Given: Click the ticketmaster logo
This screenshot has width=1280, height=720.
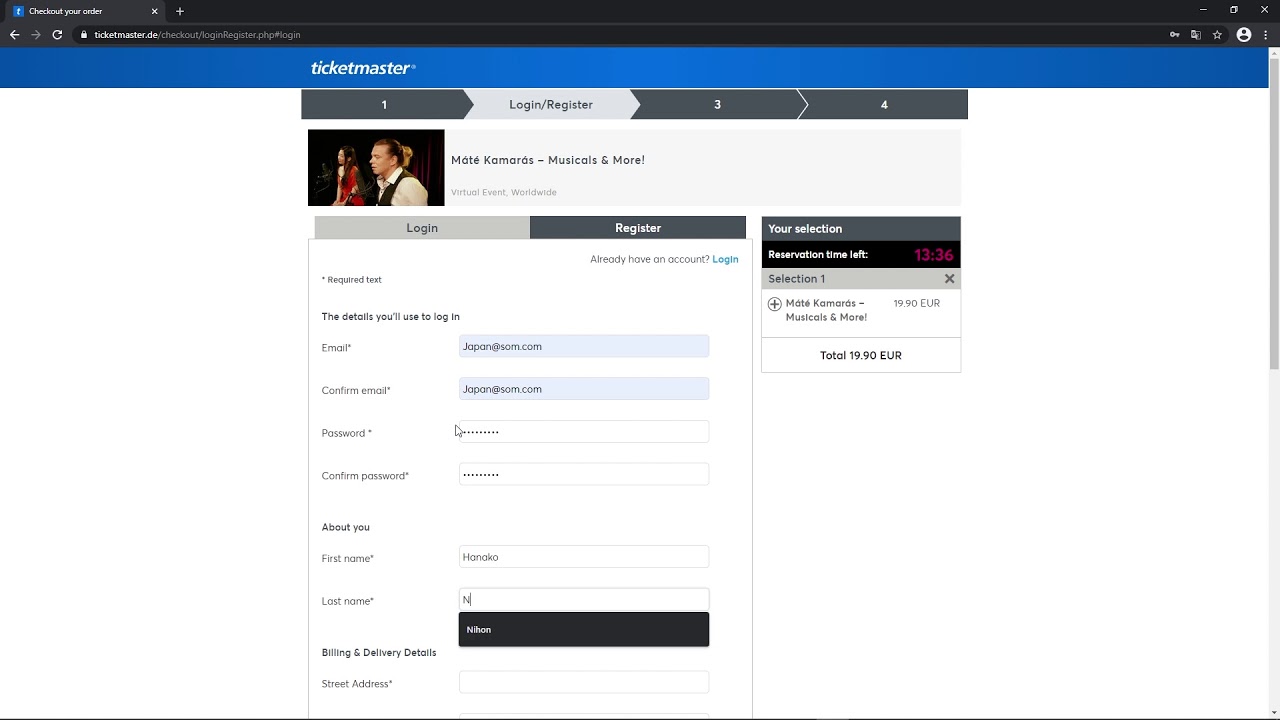Looking at the screenshot, I should 362,68.
